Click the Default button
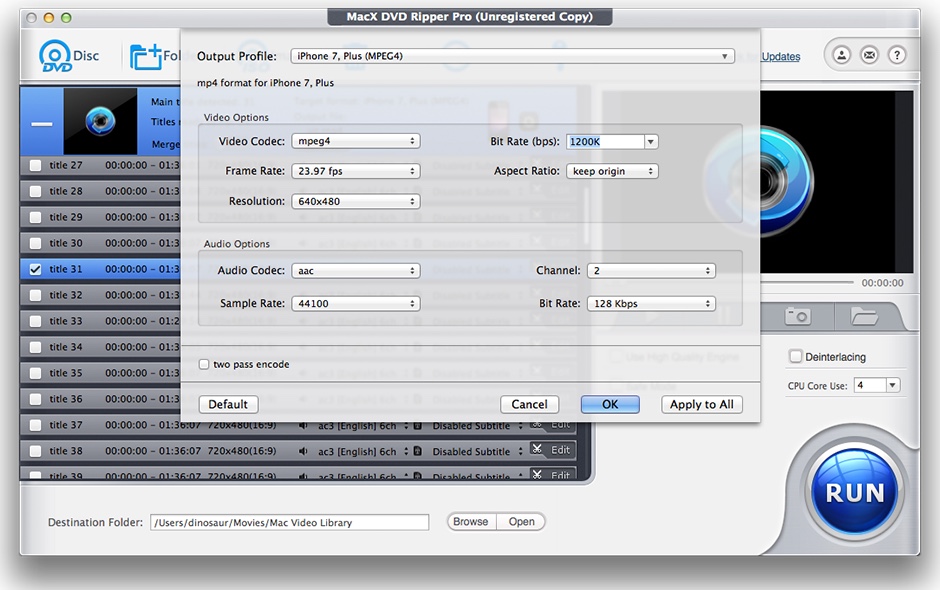 [228, 404]
